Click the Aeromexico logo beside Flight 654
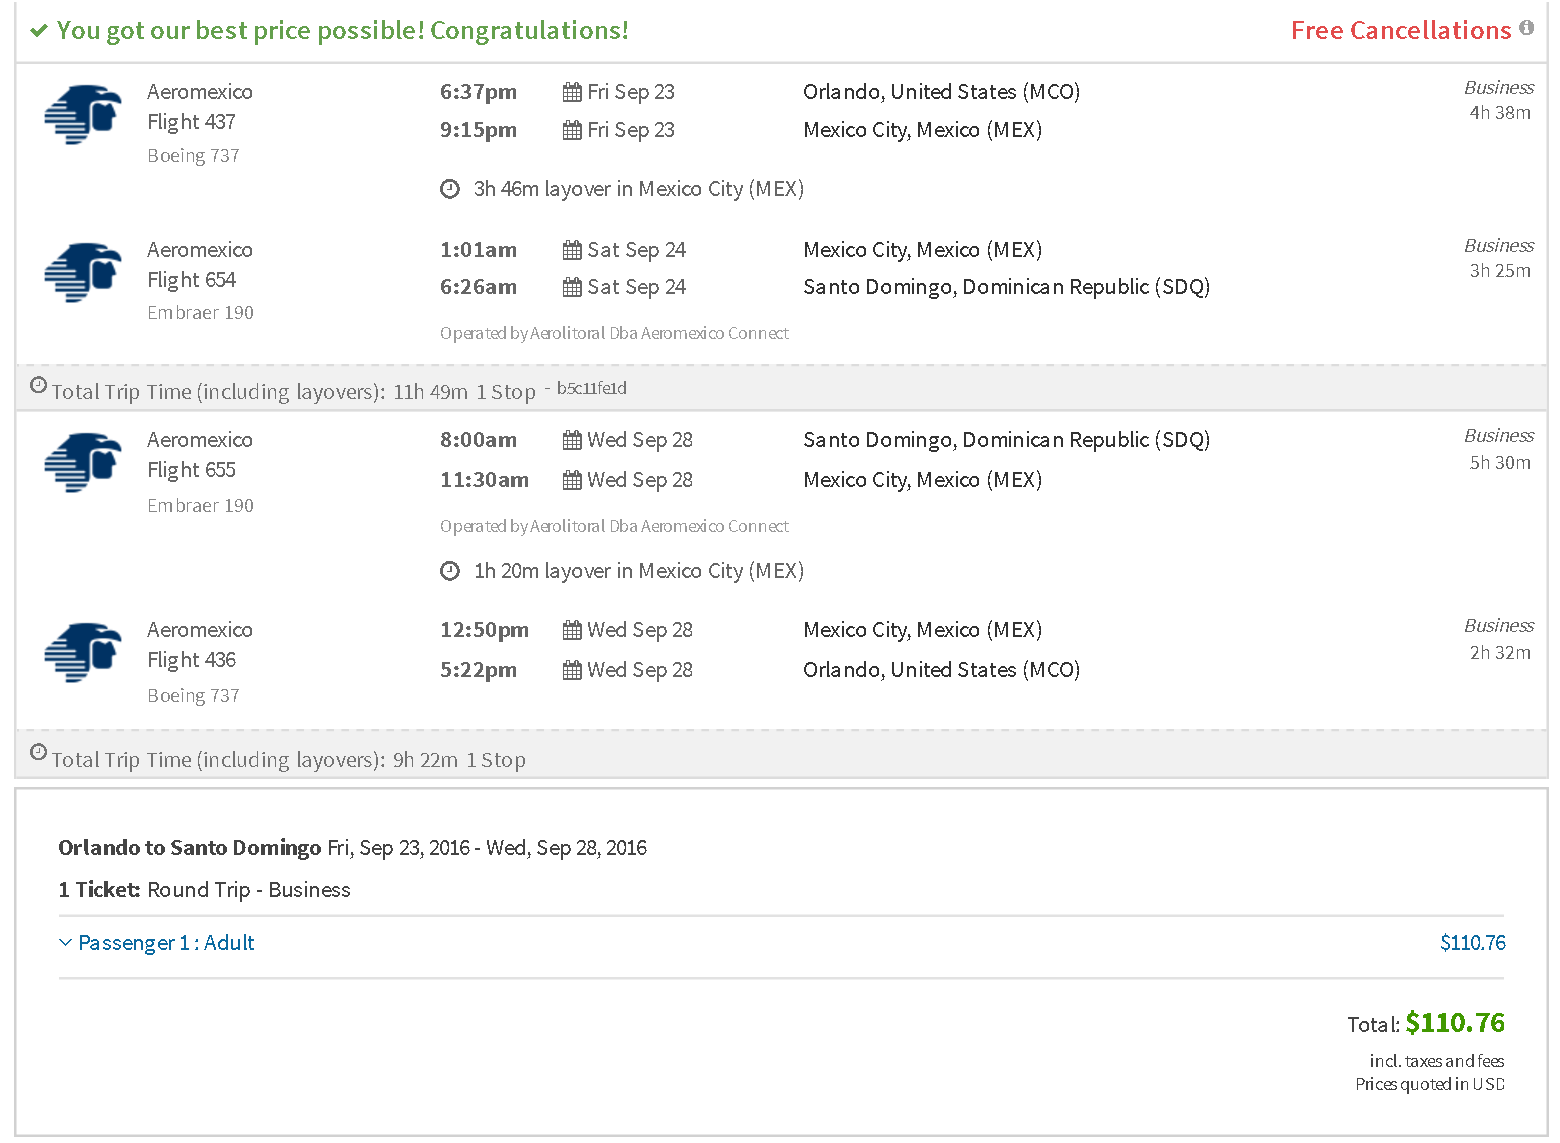 83,272
